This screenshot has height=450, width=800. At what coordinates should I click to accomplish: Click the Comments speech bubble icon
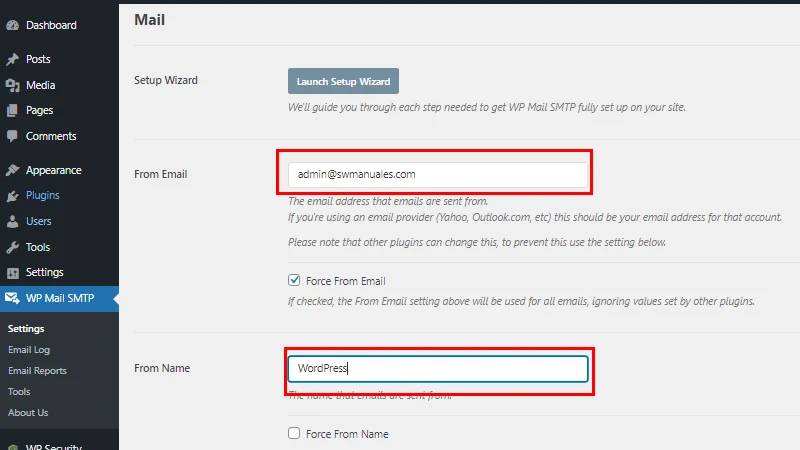point(13,136)
